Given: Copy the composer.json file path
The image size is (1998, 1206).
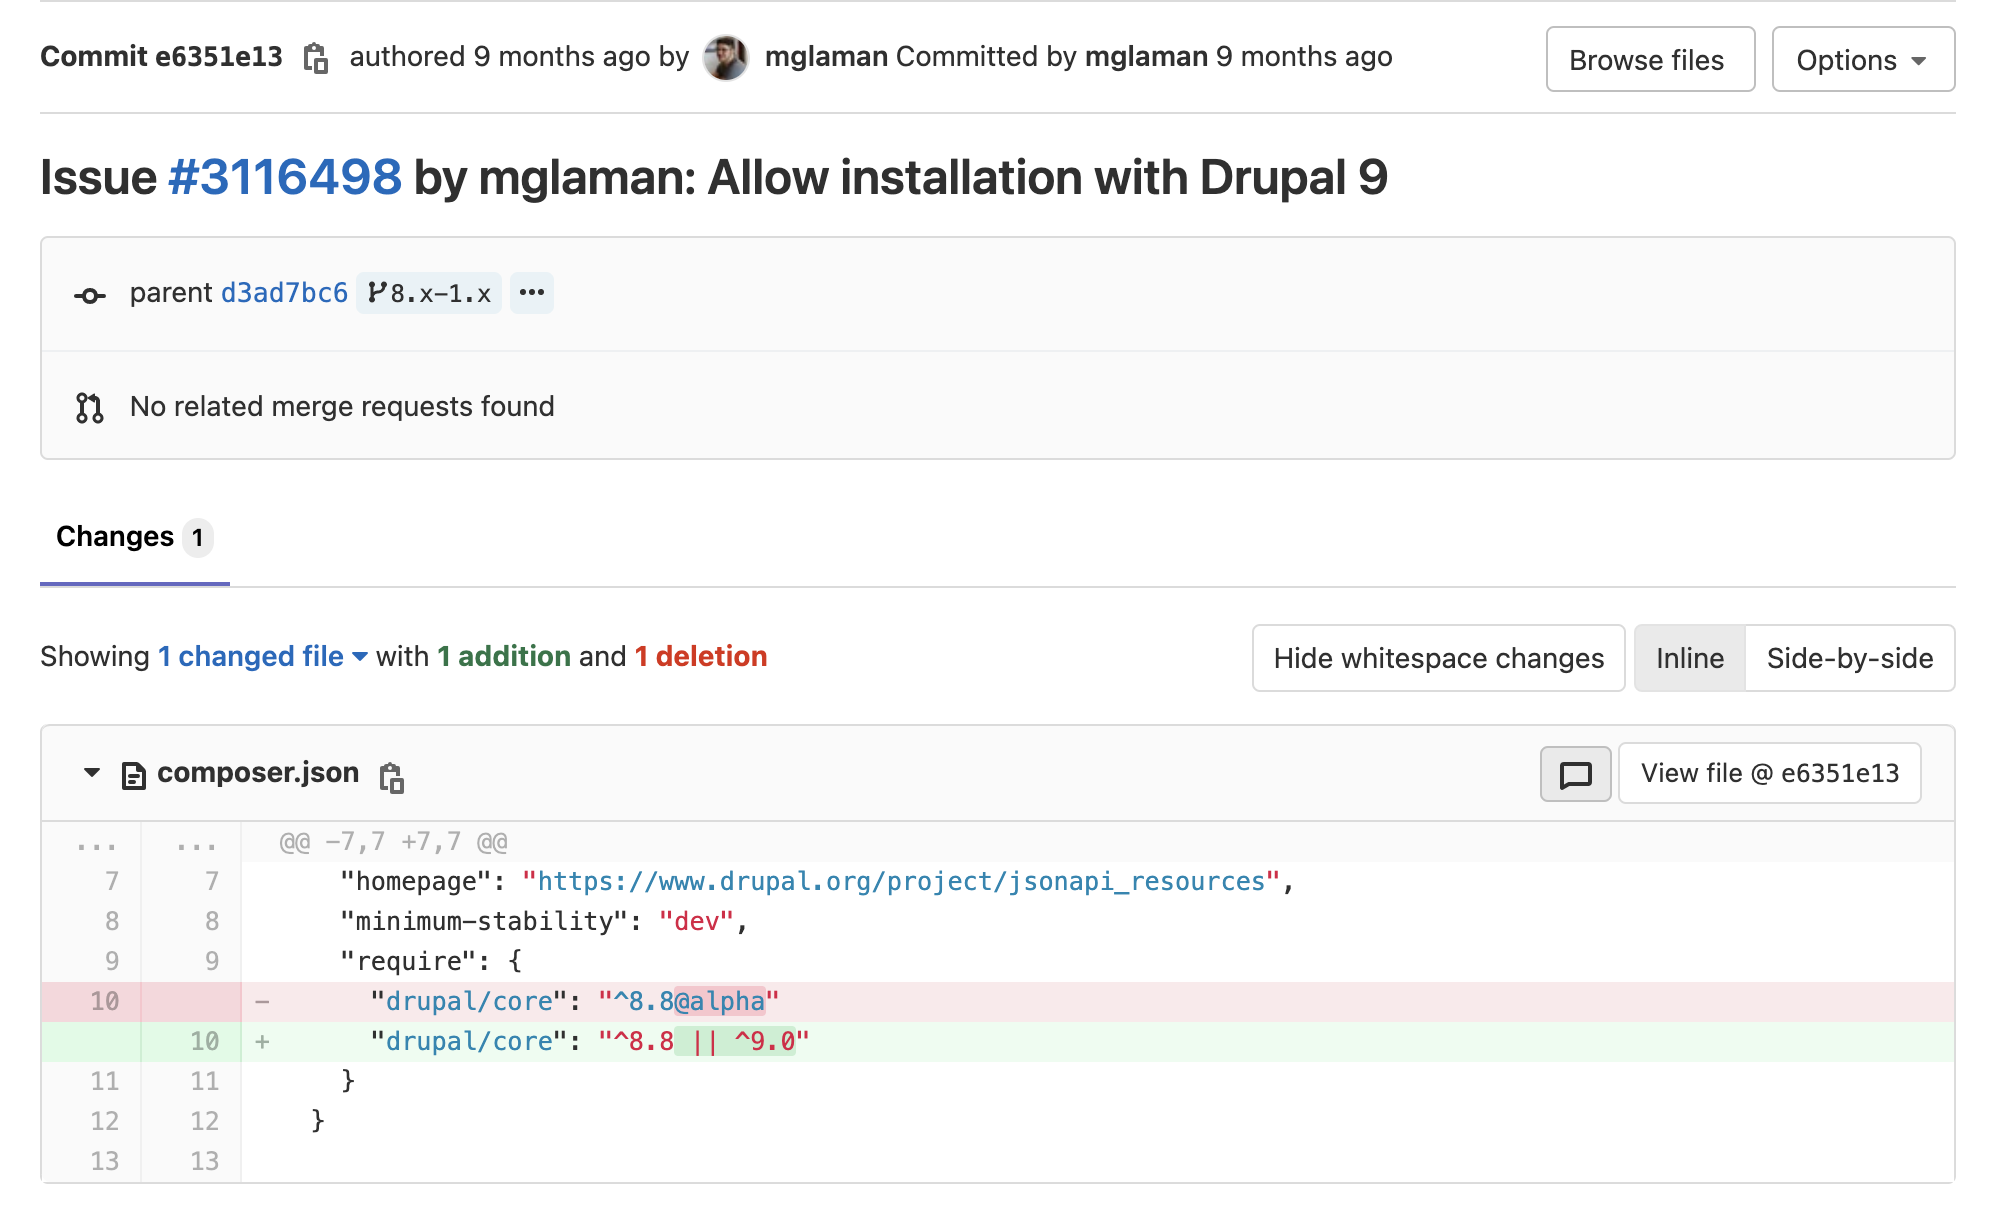Looking at the screenshot, I should click(x=392, y=777).
